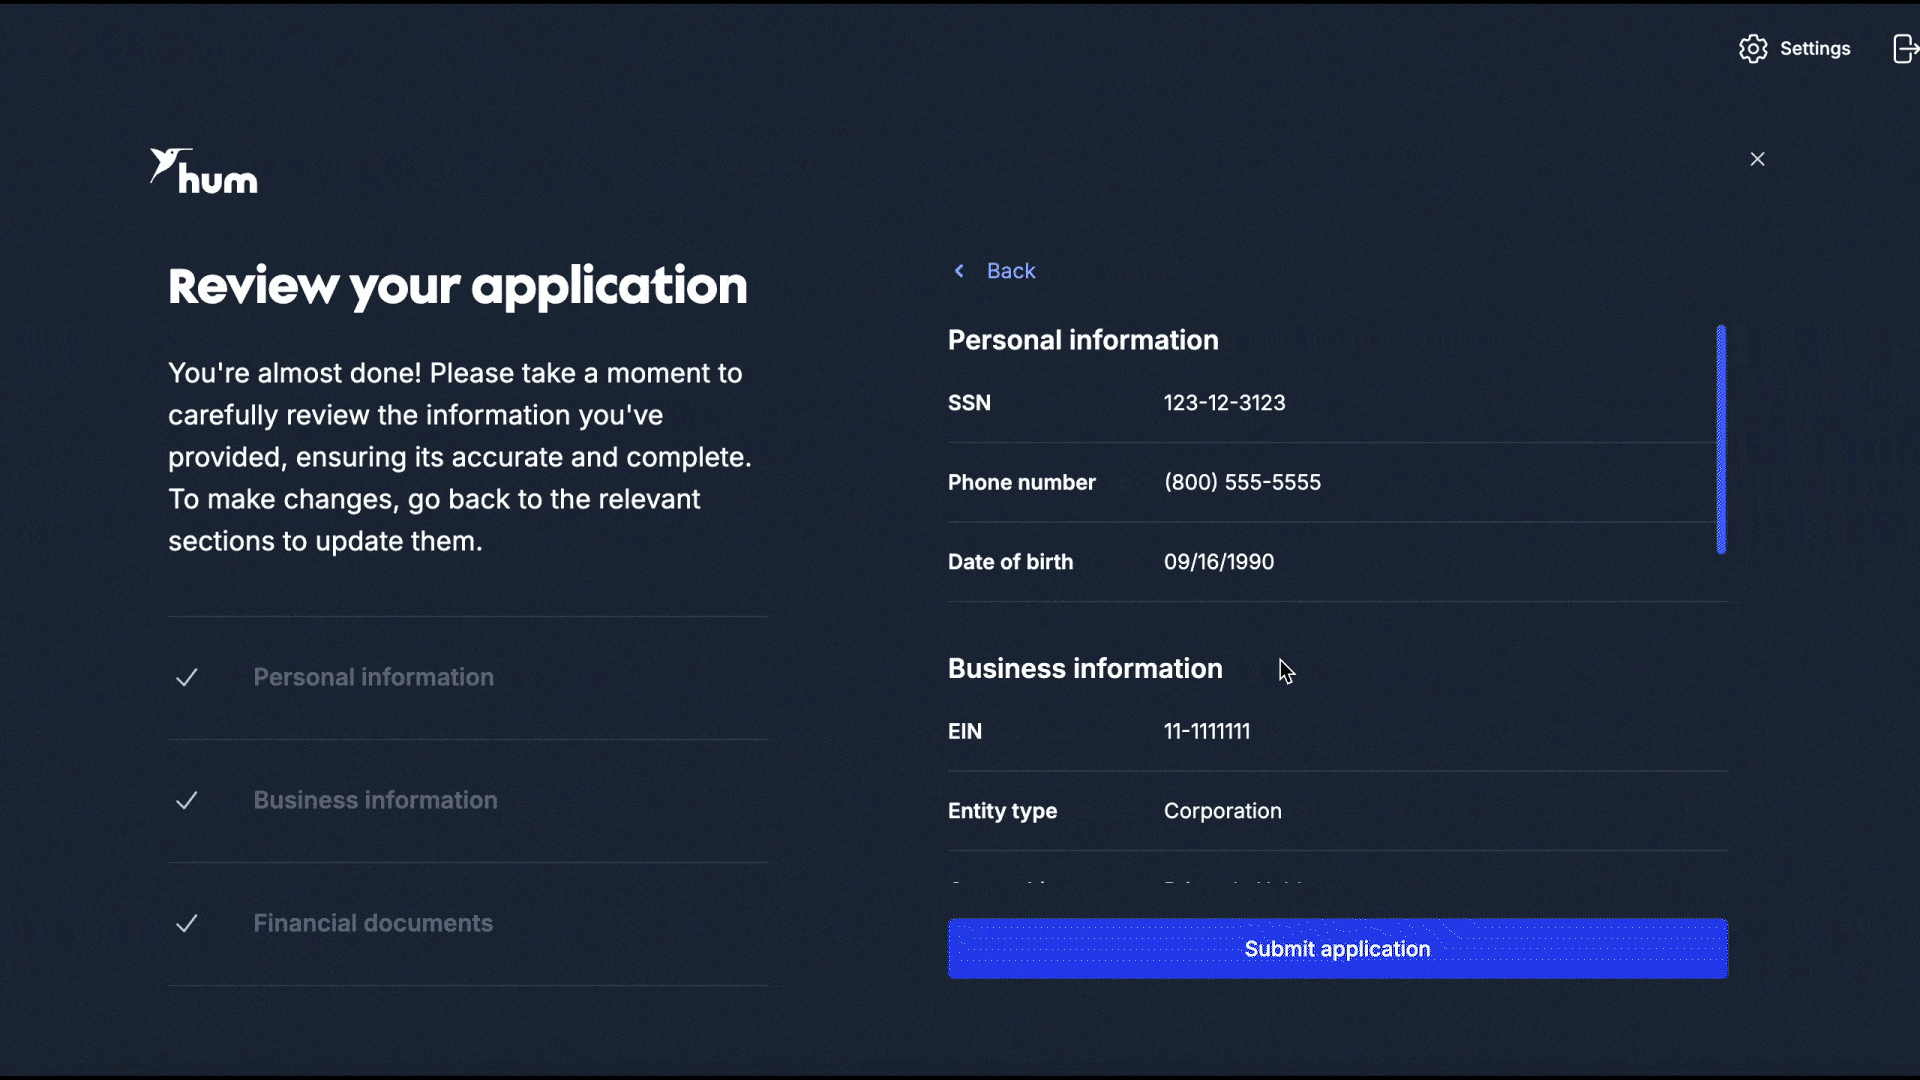
Task: Click the phone number (800) 555-5555
Action: click(1242, 483)
